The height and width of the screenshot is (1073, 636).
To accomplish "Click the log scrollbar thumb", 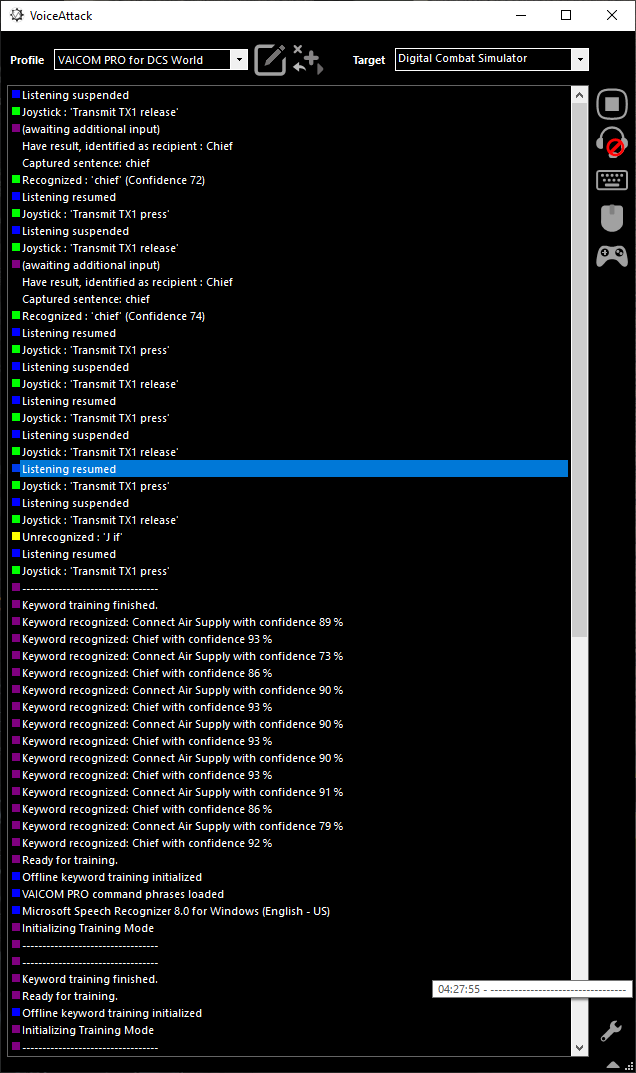I will 579,370.
